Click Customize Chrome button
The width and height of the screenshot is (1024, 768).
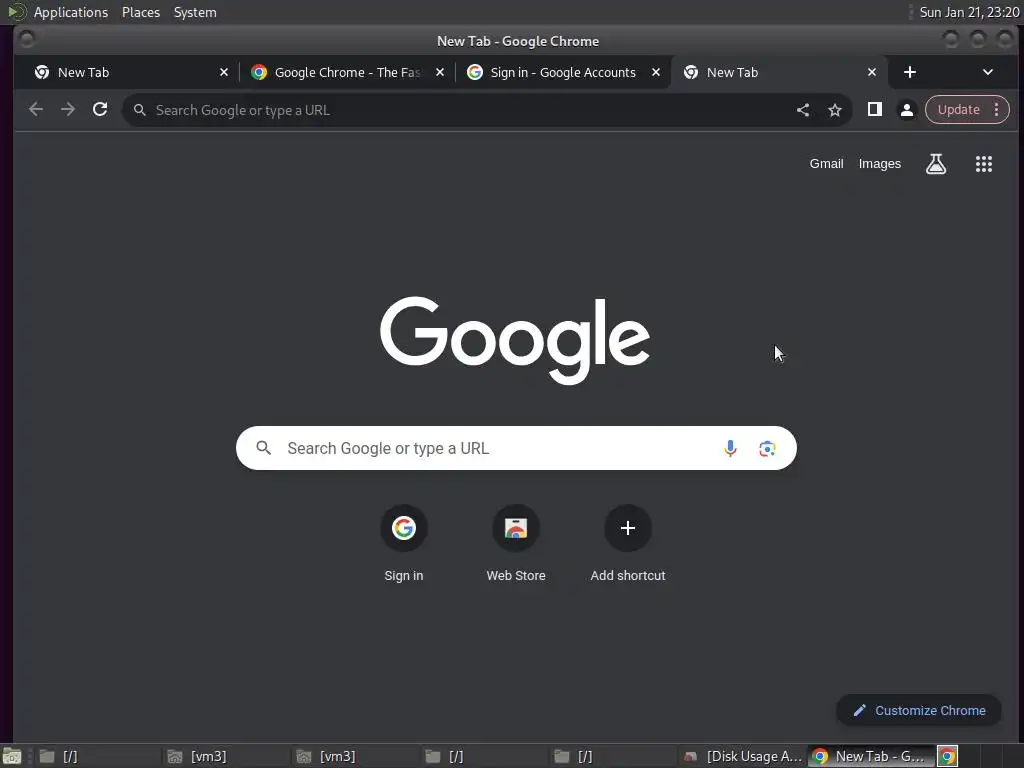click(919, 711)
